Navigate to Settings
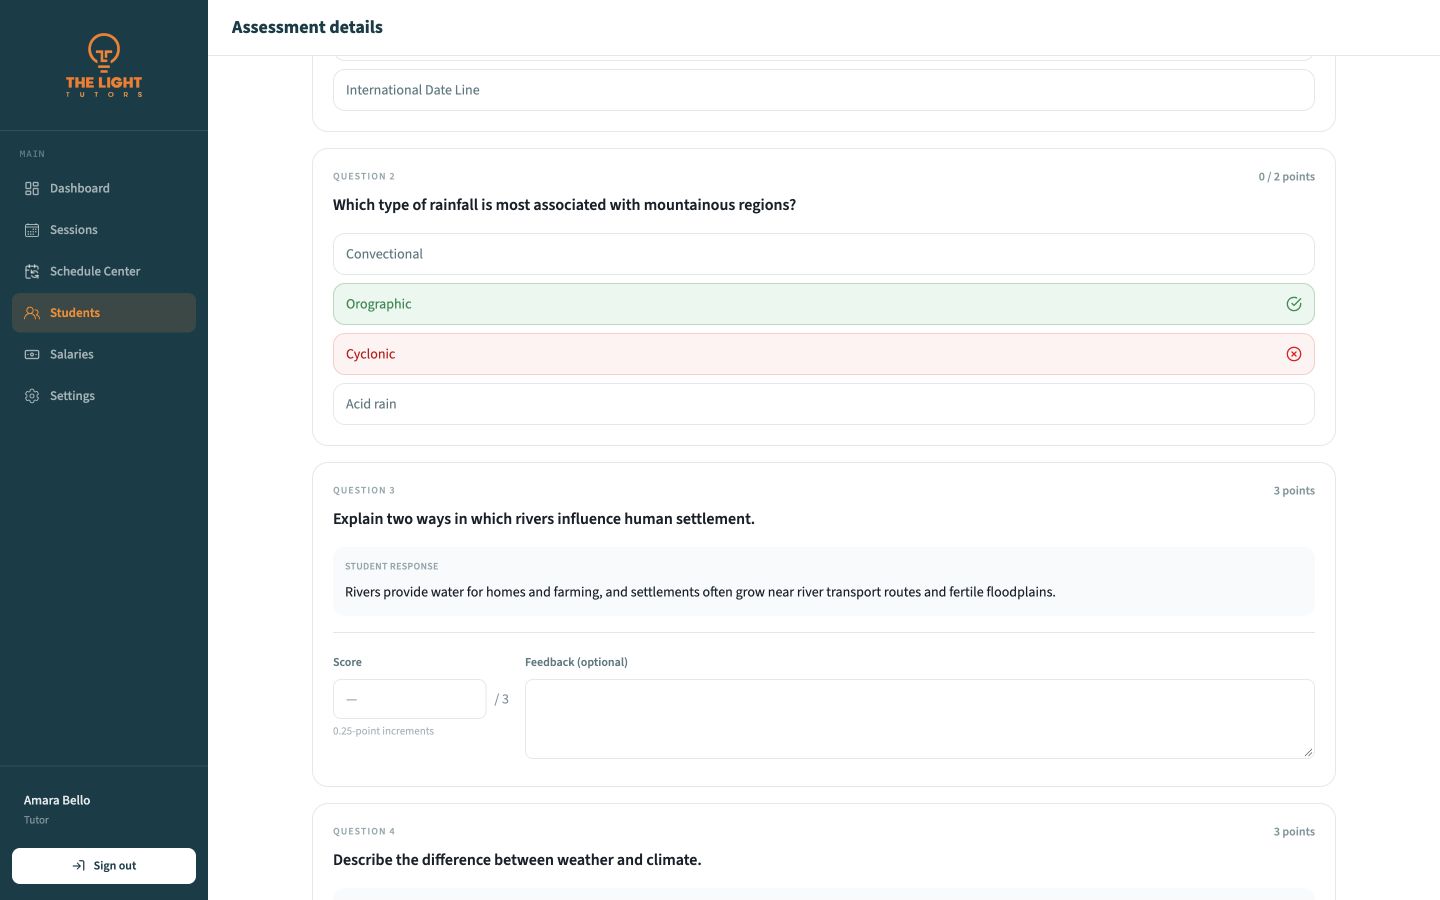Screen dimensions: 1440x900 [104, 396]
